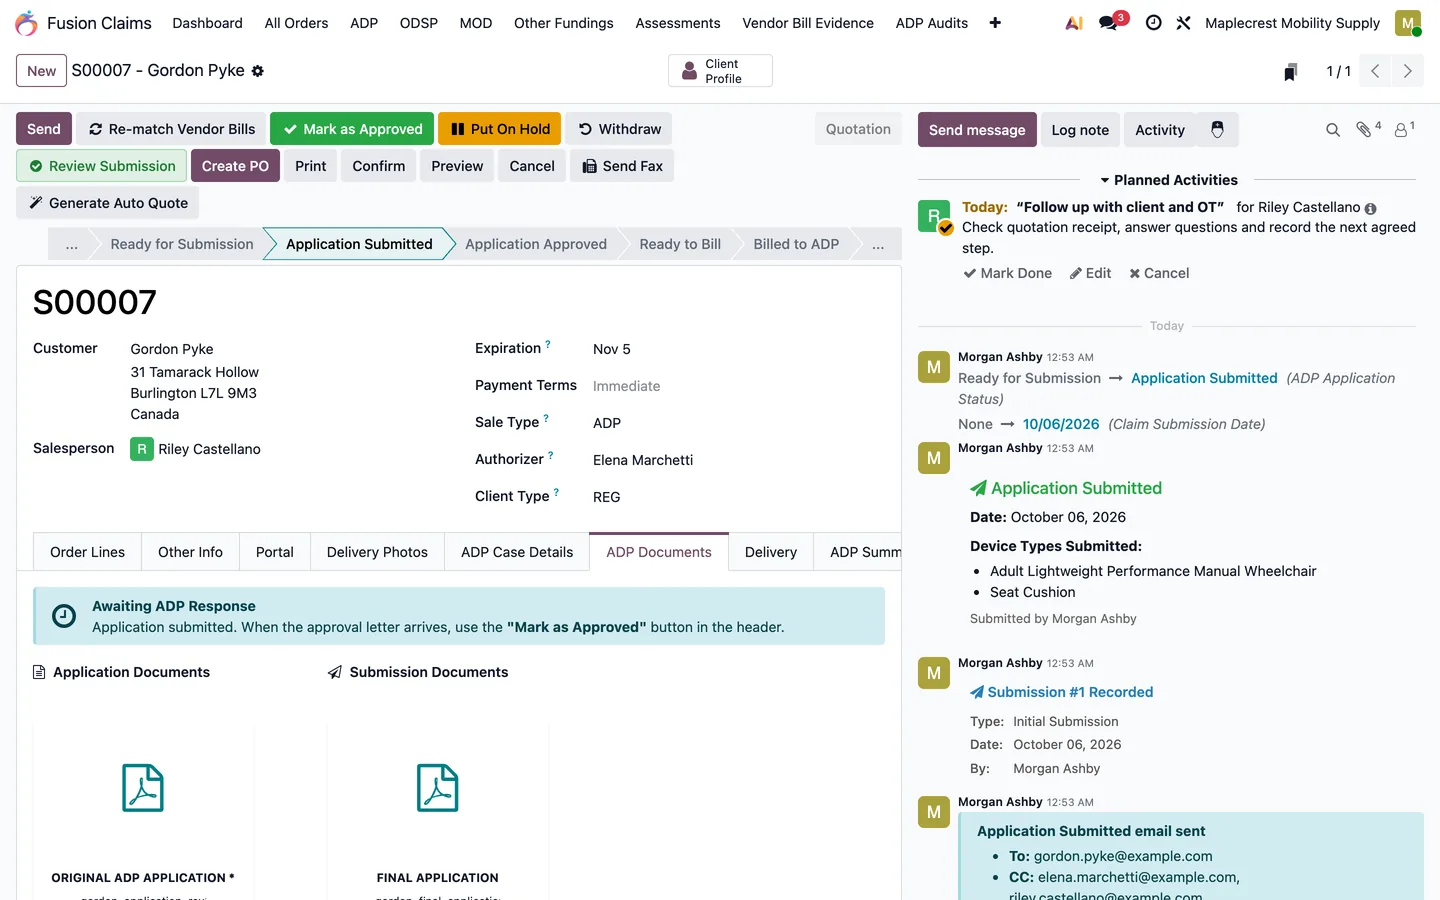Open the debug tools wrench icon
Screen dimensions: 1440x900
pyautogui.click(x=1183, y=23)
